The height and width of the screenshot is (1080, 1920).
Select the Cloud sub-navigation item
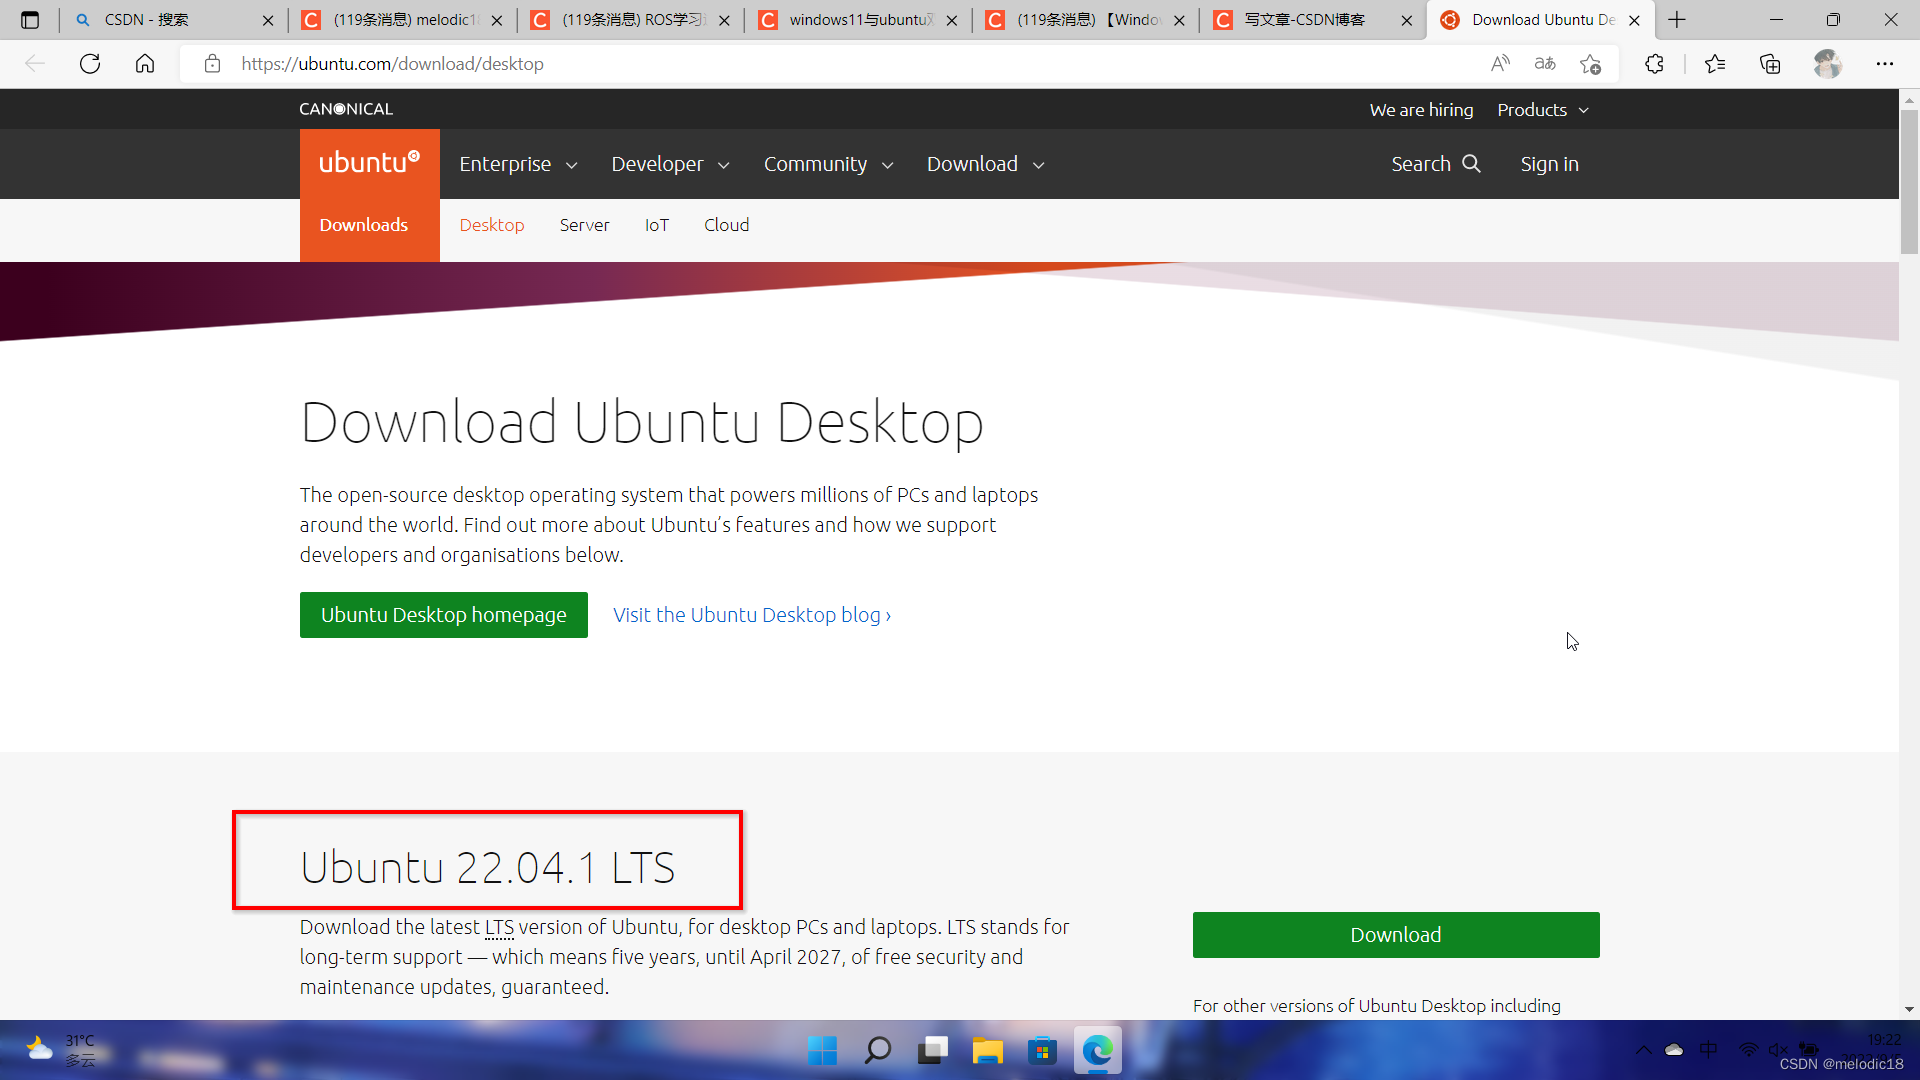tap(726, 225)
